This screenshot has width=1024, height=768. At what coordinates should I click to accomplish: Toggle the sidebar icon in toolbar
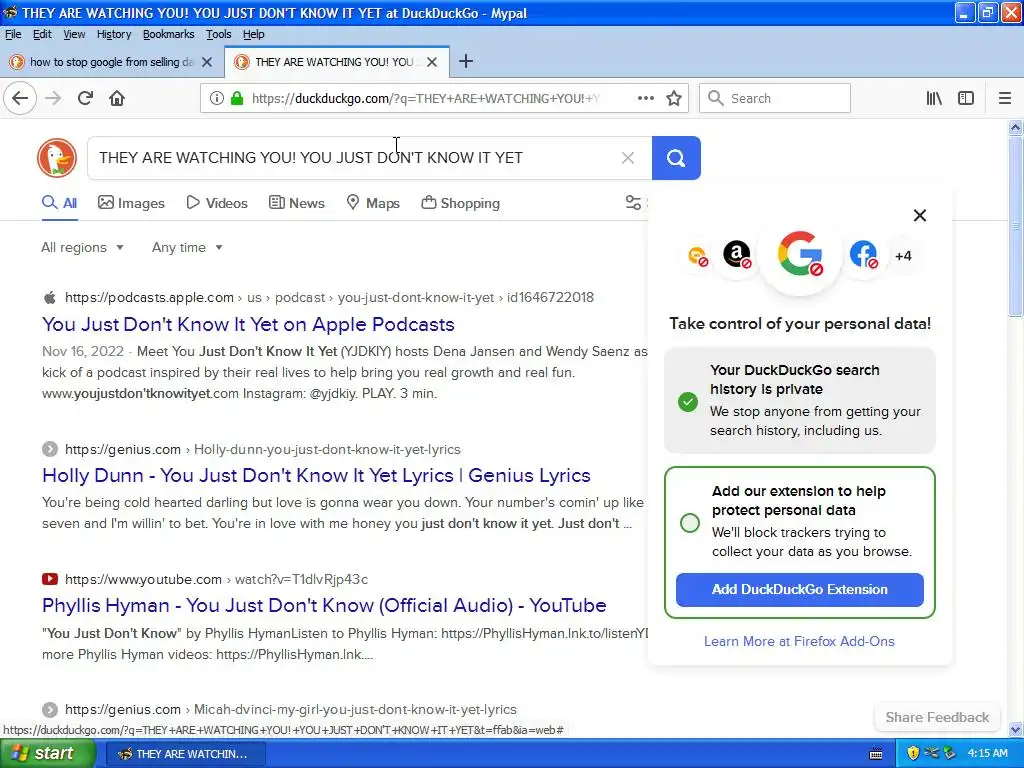966,99
